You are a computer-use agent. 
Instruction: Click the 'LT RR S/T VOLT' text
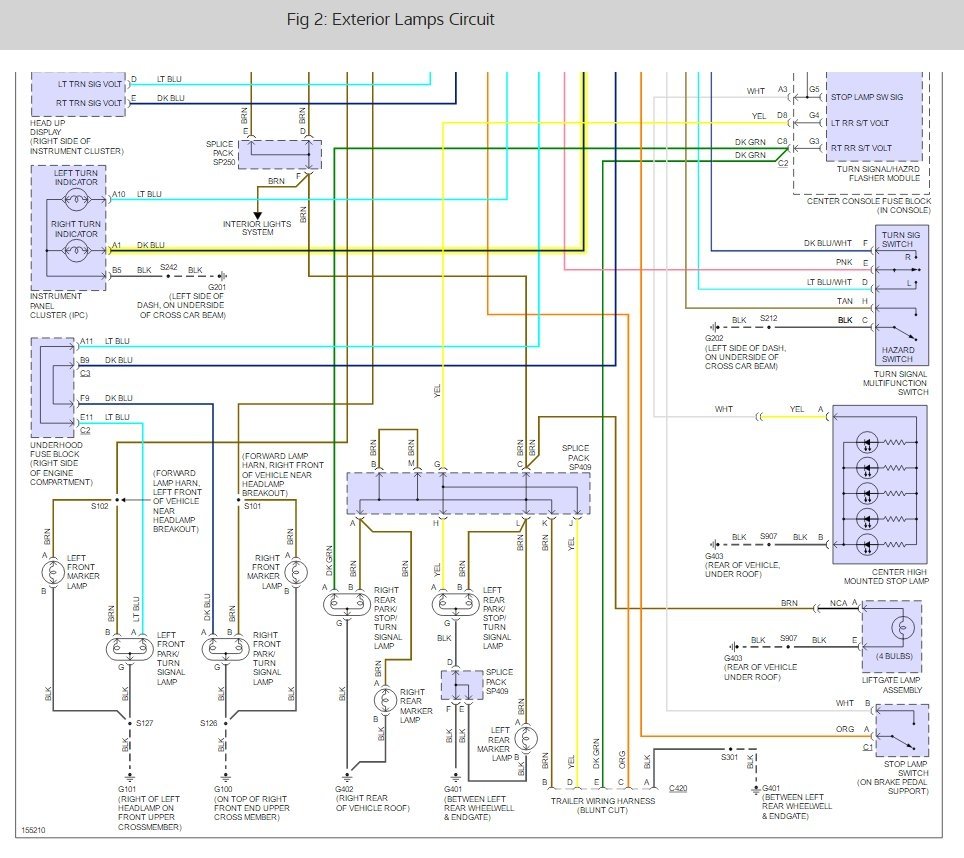(860, 123)
